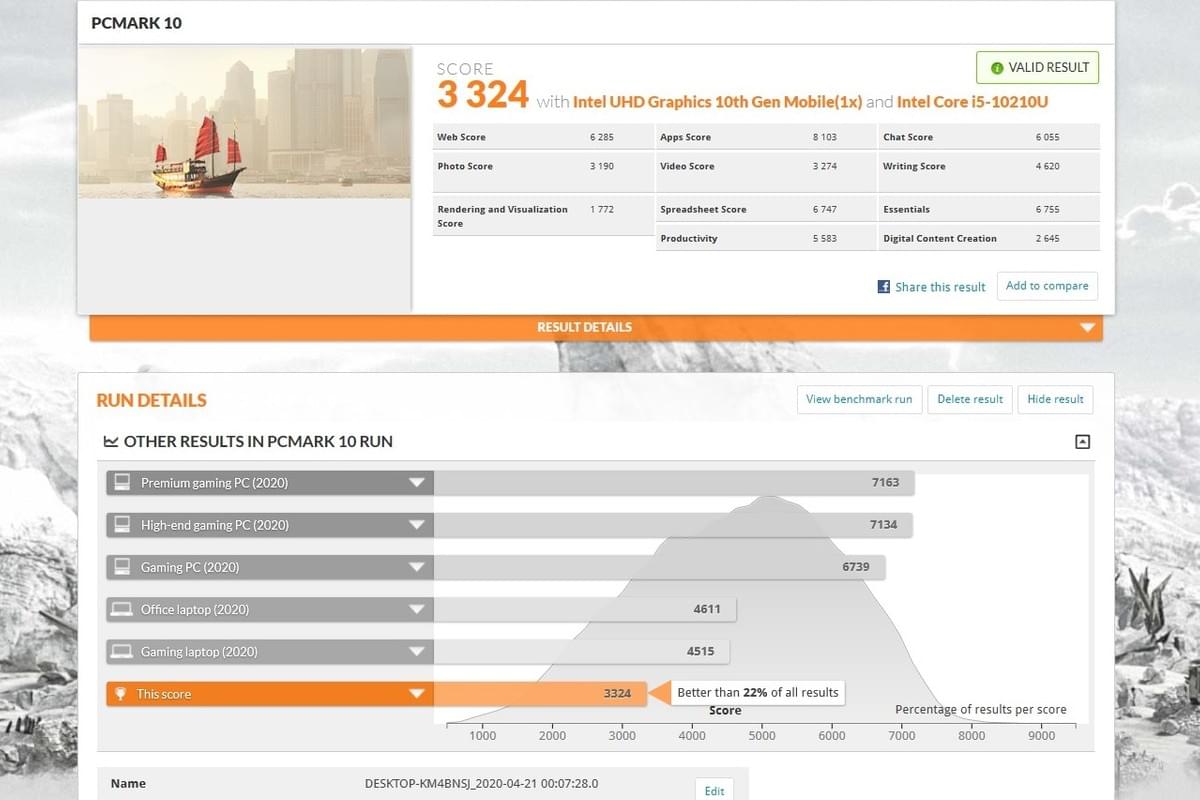1200x800 pixels.
Task: Click the Facebook share icon
Action: [884, 287]
